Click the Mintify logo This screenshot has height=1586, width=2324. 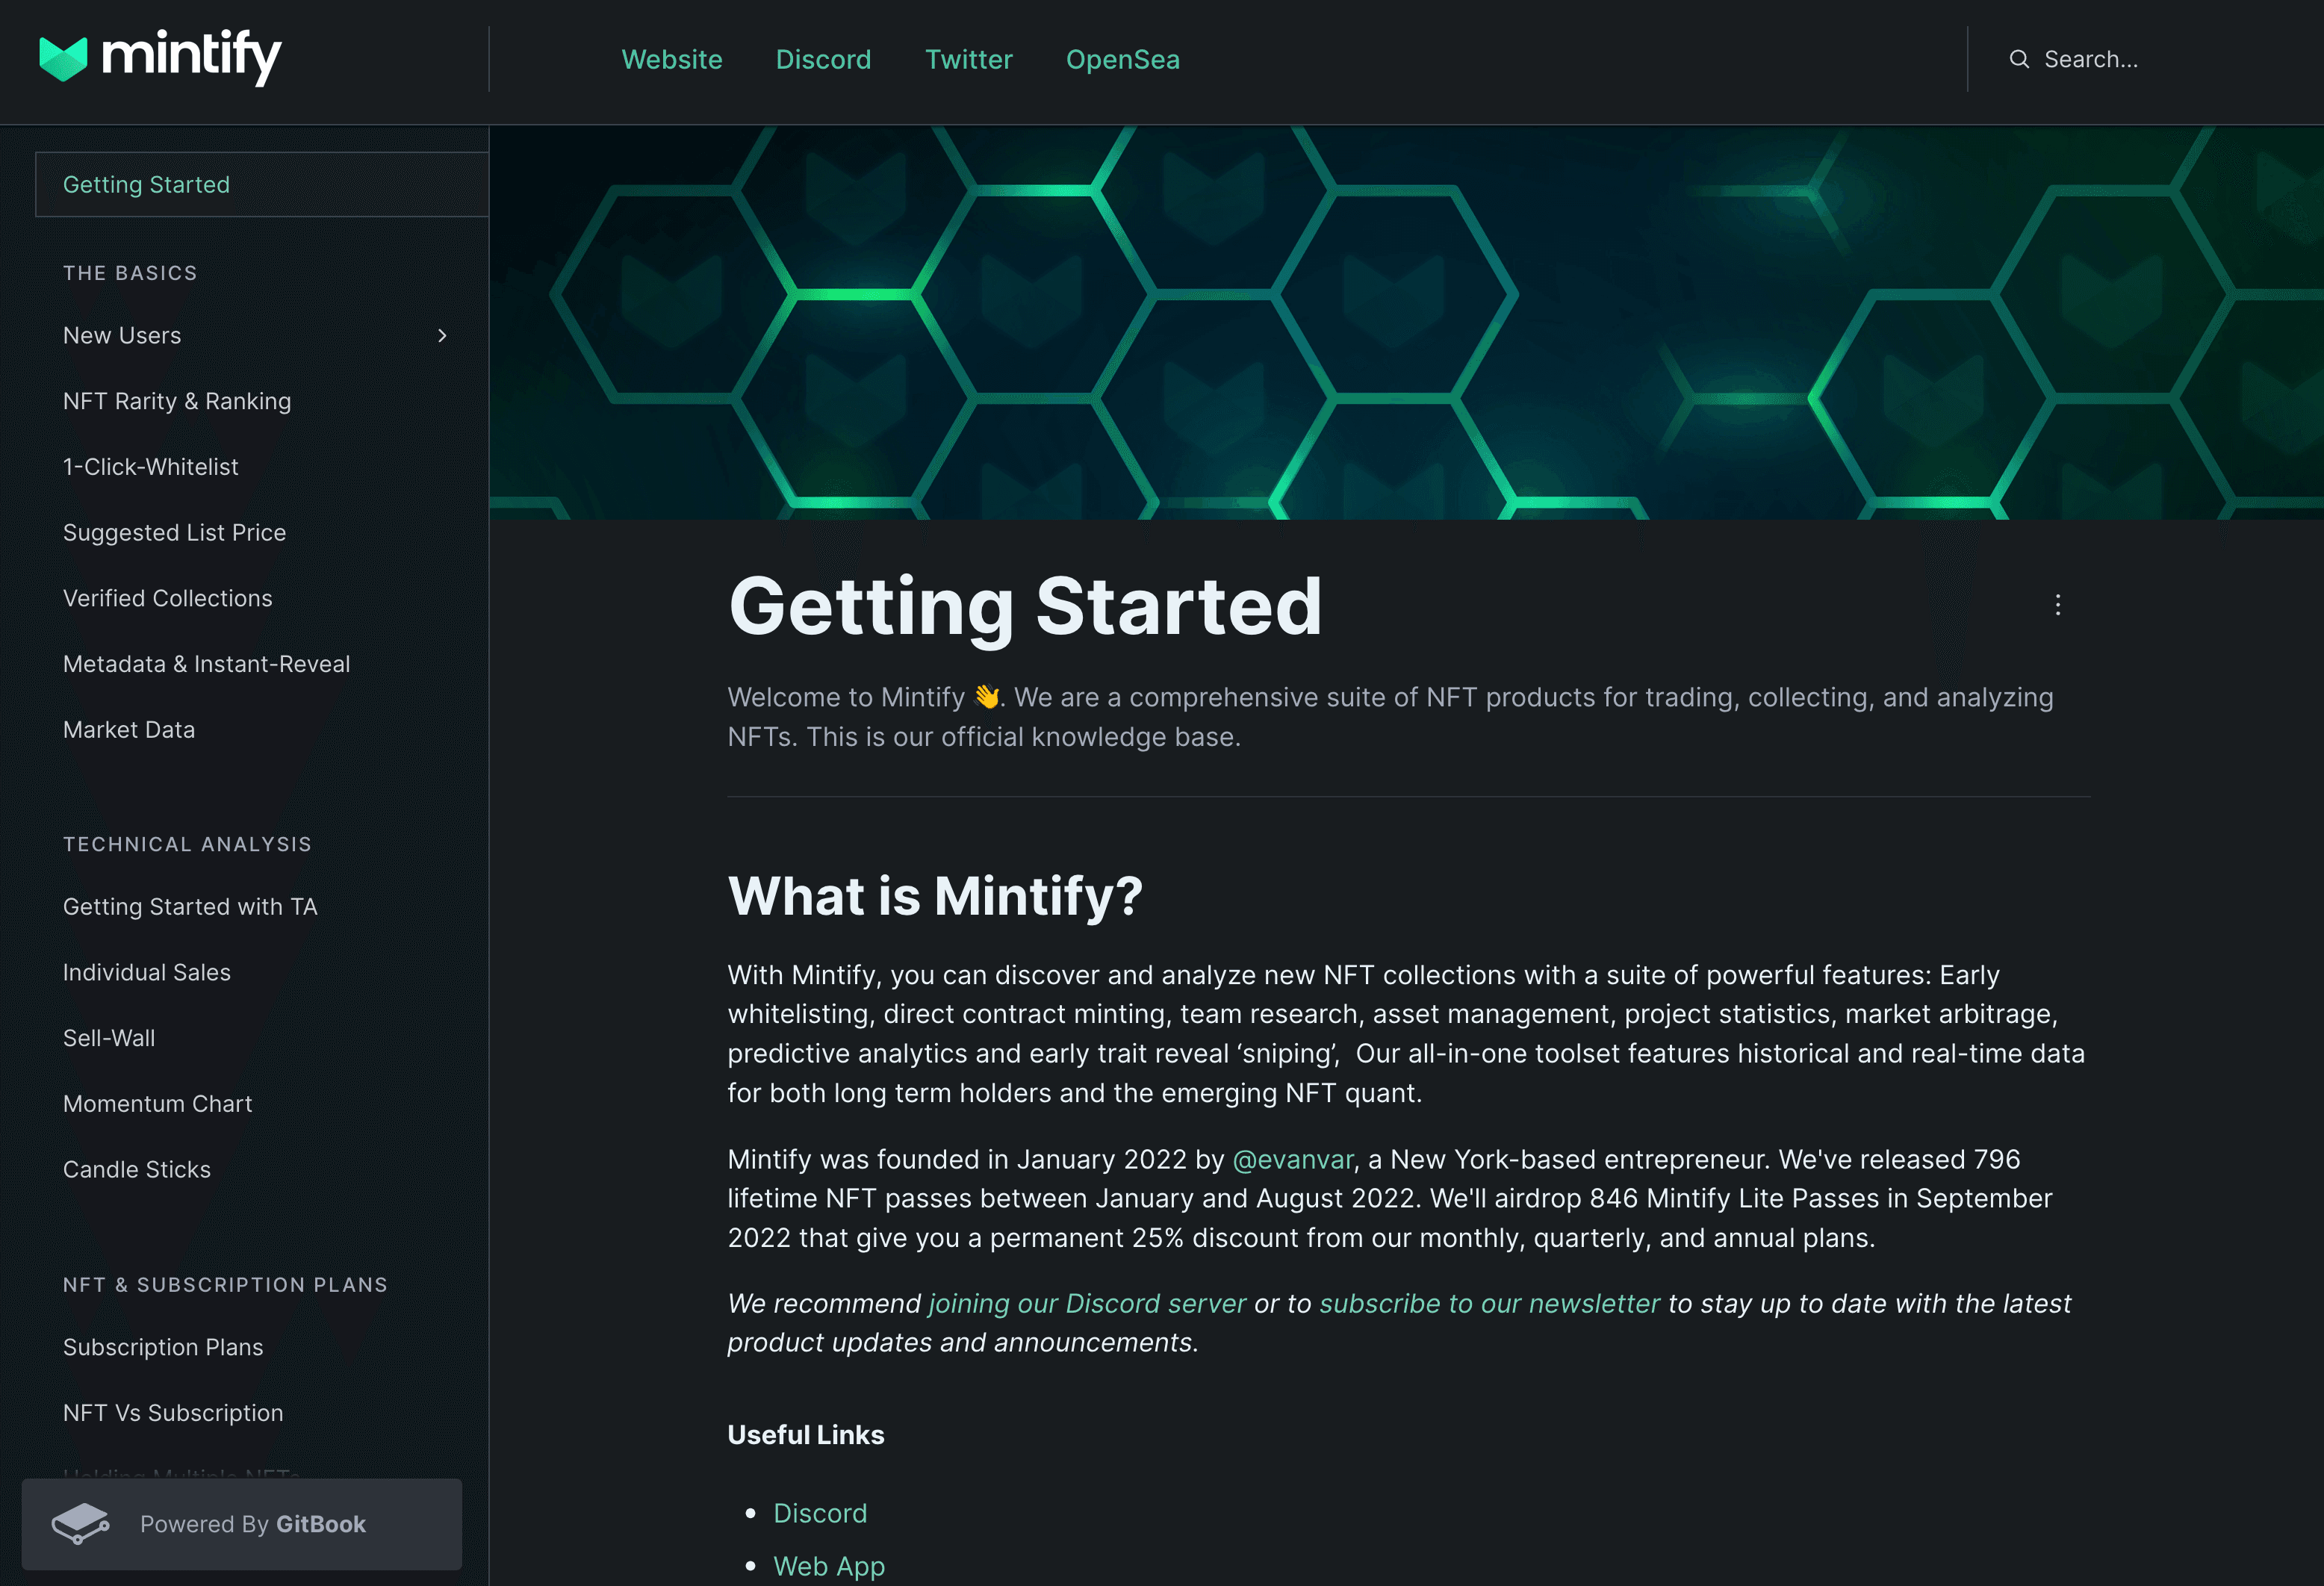point(160,57)
